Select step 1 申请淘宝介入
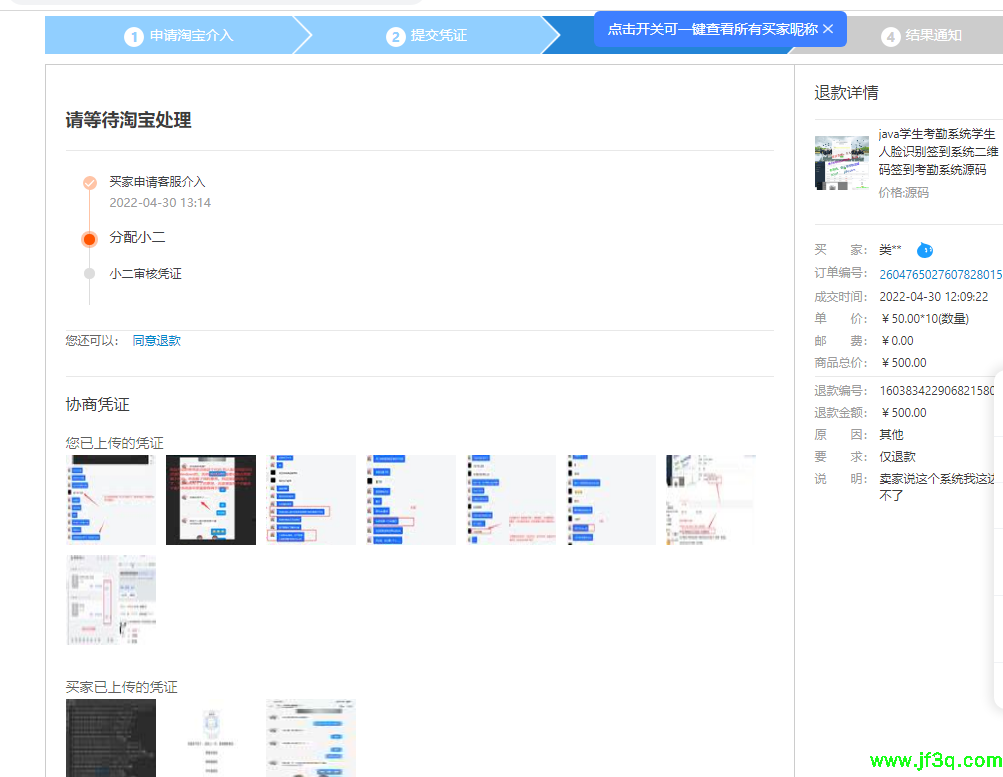The width and height of the screenshot is (1003, 777). 178,36
